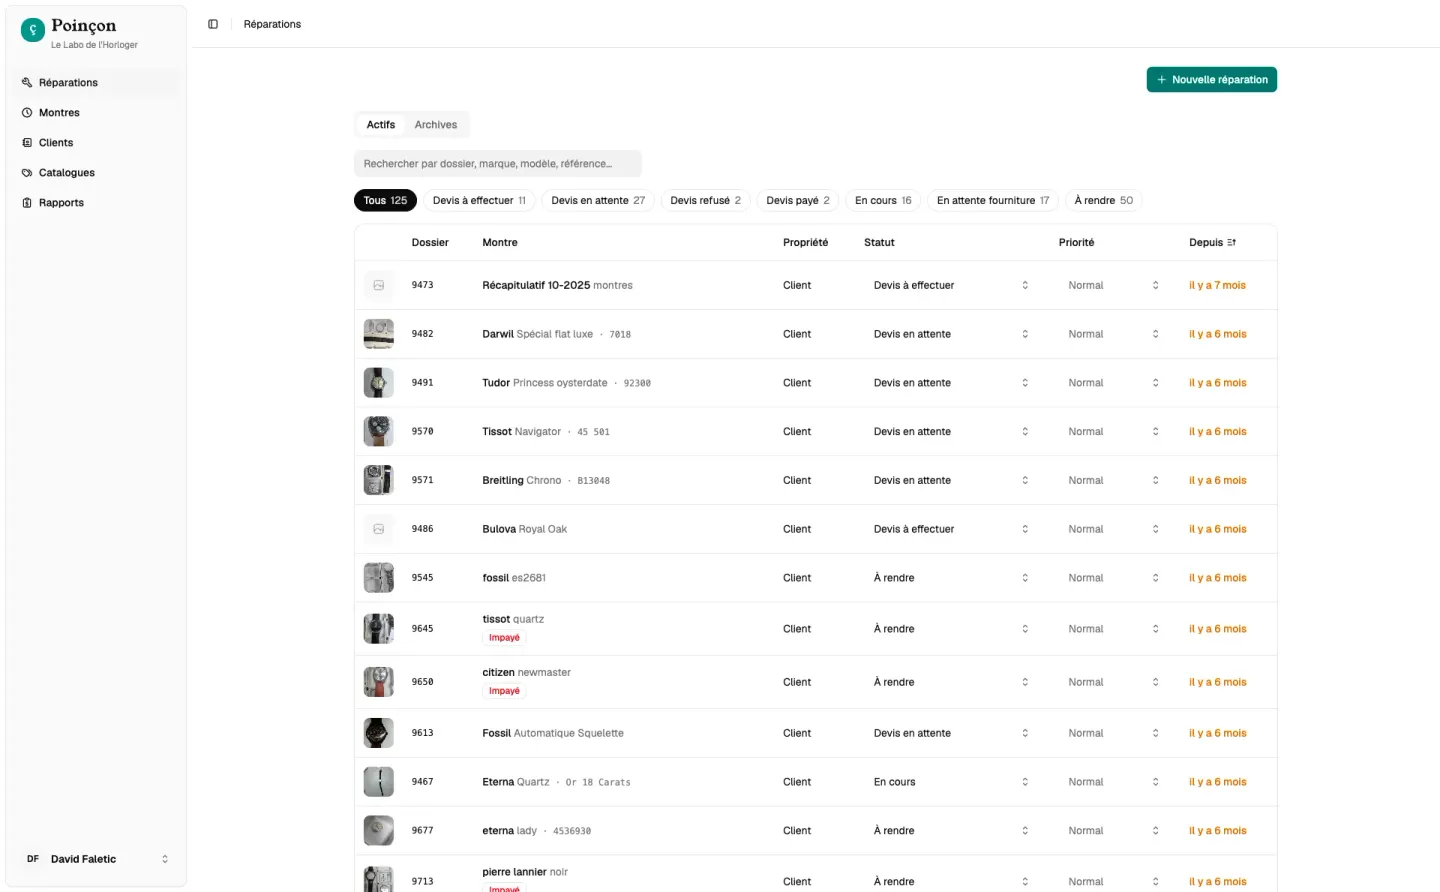Change status of Eterna Quartz repair
Image resolution: width=1440 pixels, height=892 pixels.
(951, 782)
